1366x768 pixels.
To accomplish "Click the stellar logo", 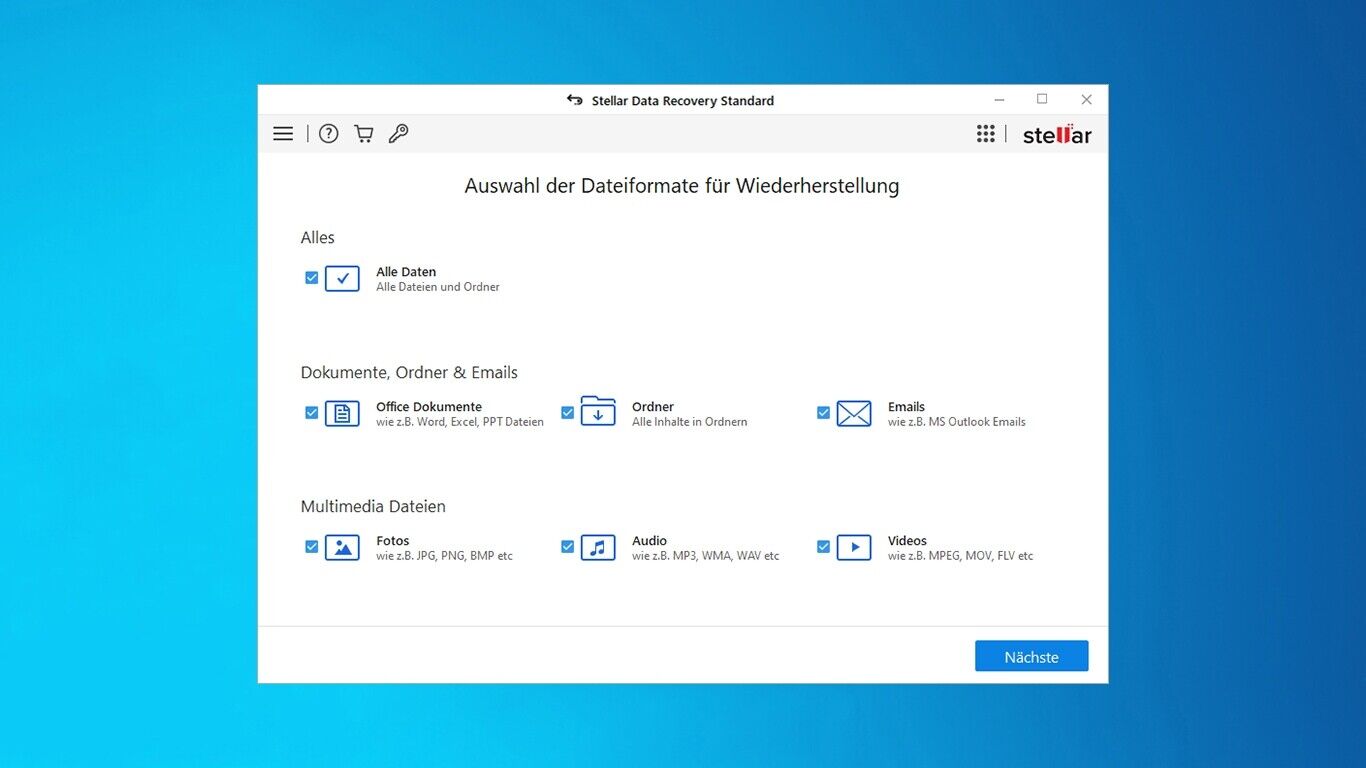I will pos(1057,134).
